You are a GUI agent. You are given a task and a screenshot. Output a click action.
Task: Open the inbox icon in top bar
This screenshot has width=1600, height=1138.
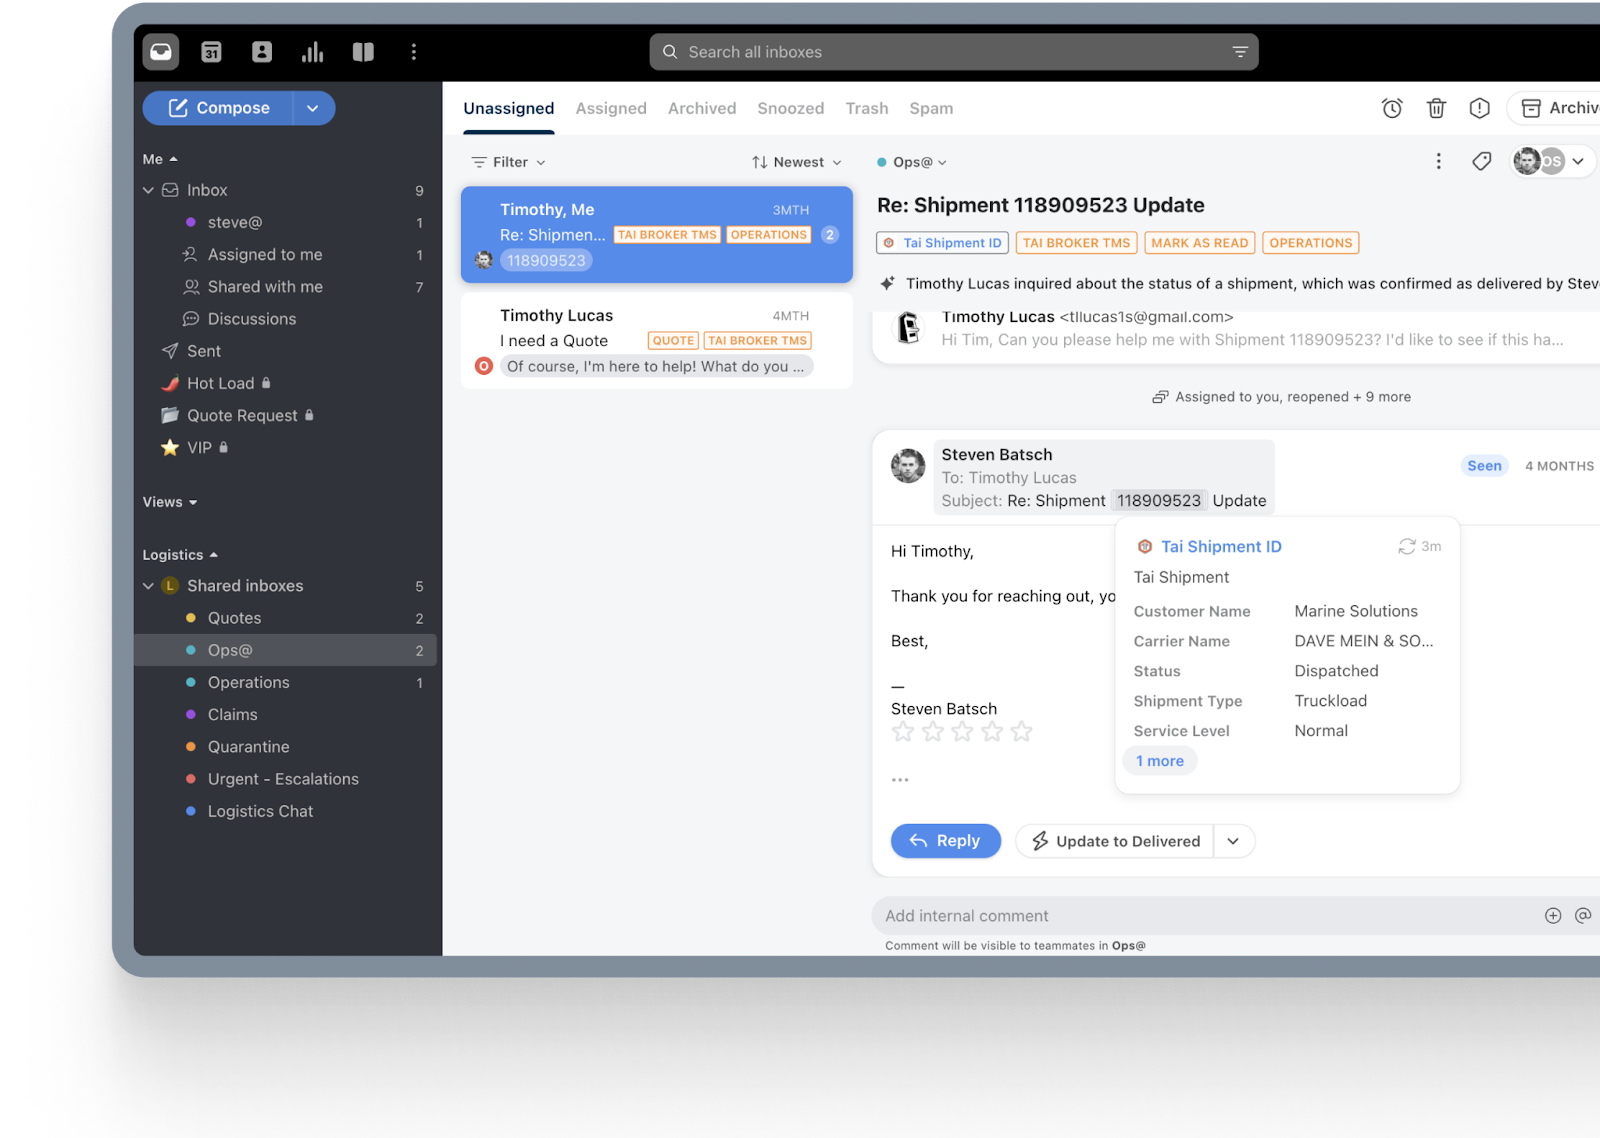click(x=161, y=52)
